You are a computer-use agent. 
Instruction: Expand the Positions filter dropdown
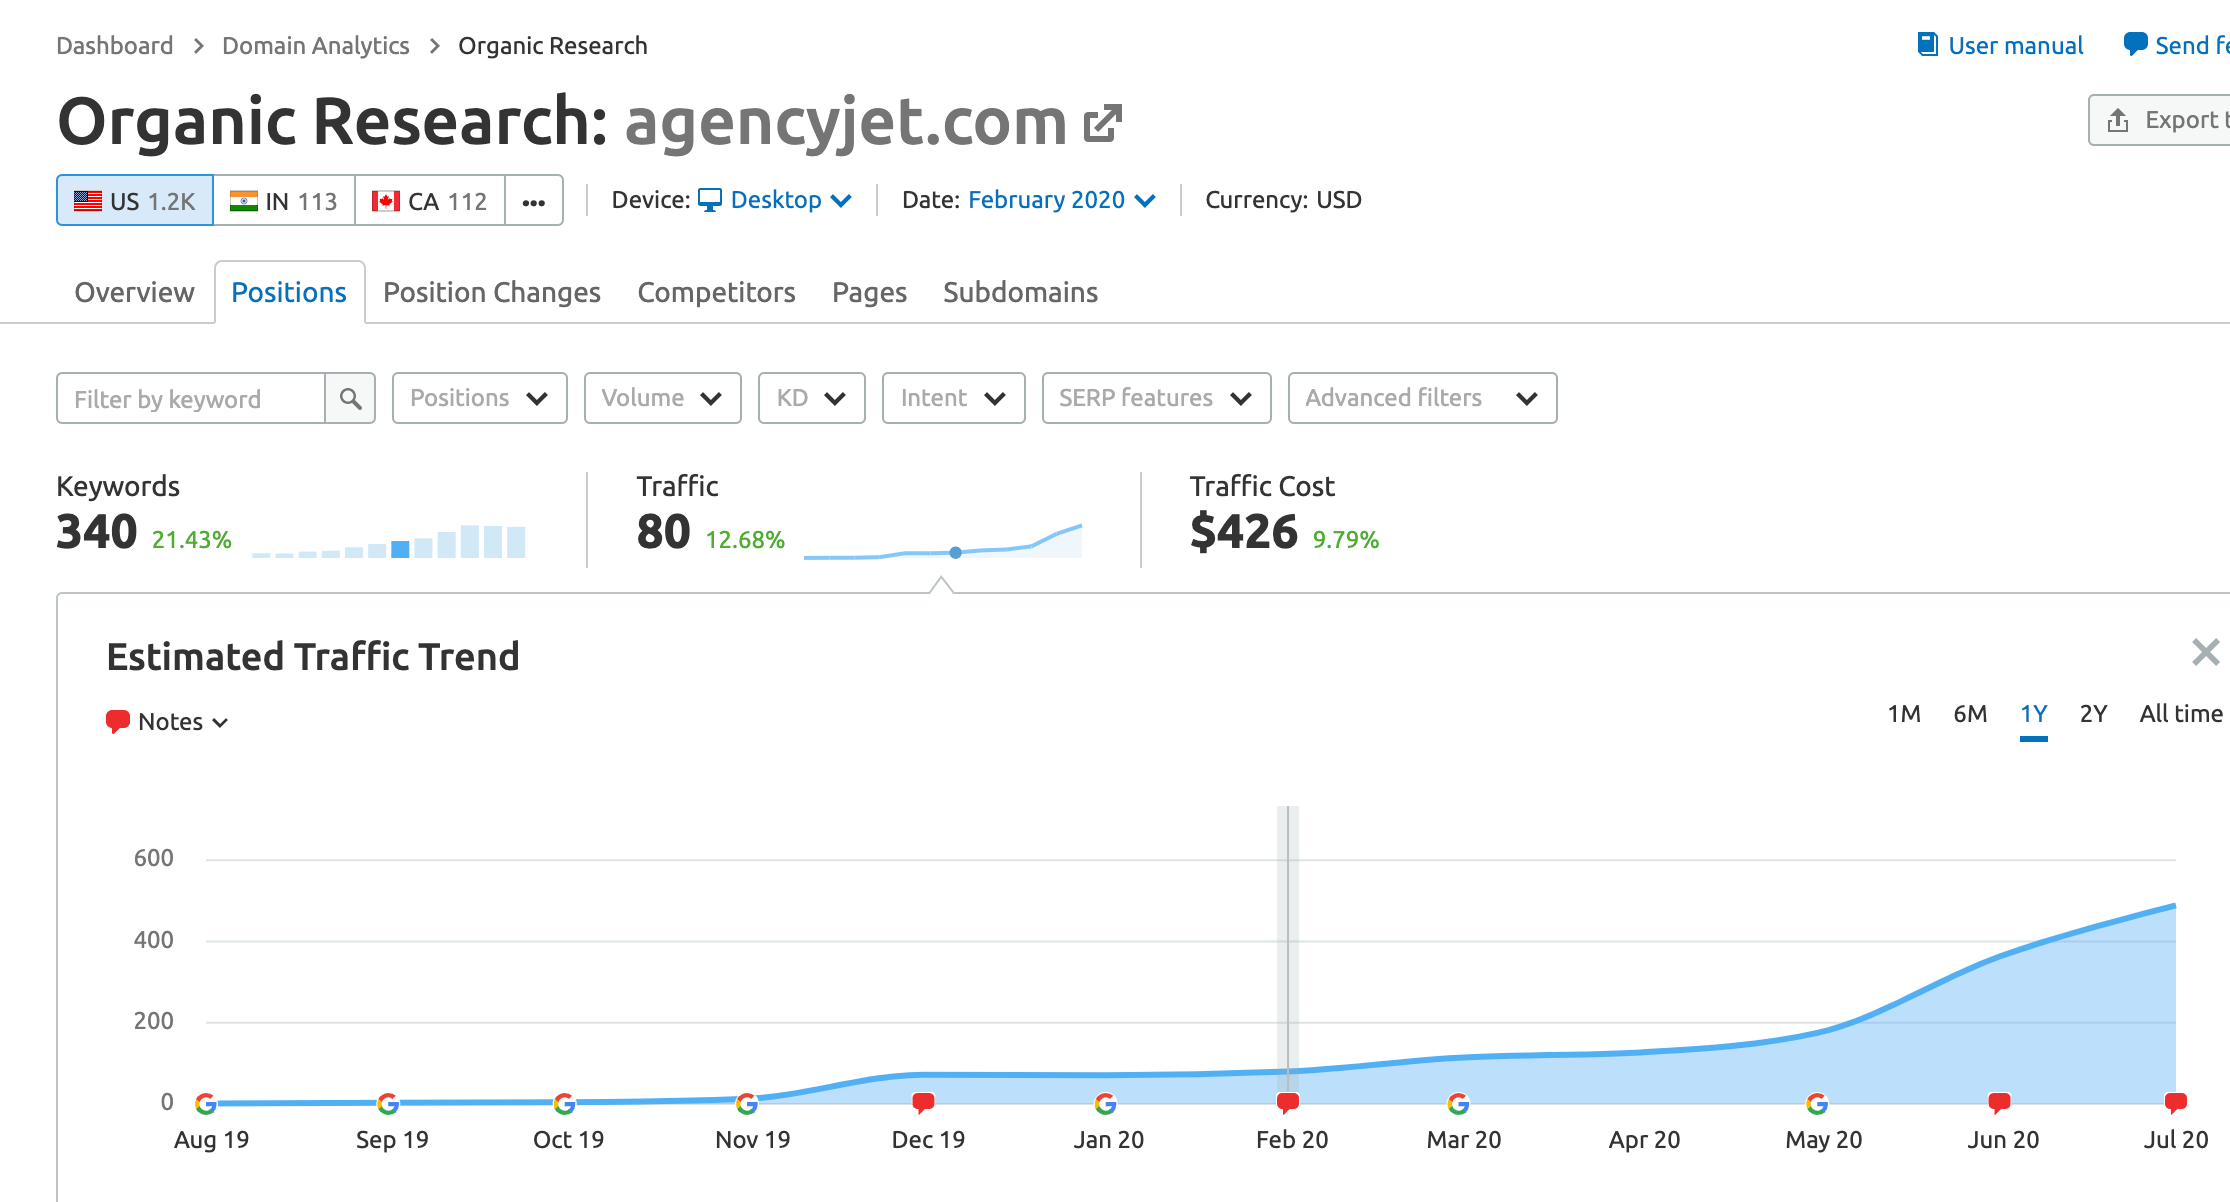[x=480, y=398]
